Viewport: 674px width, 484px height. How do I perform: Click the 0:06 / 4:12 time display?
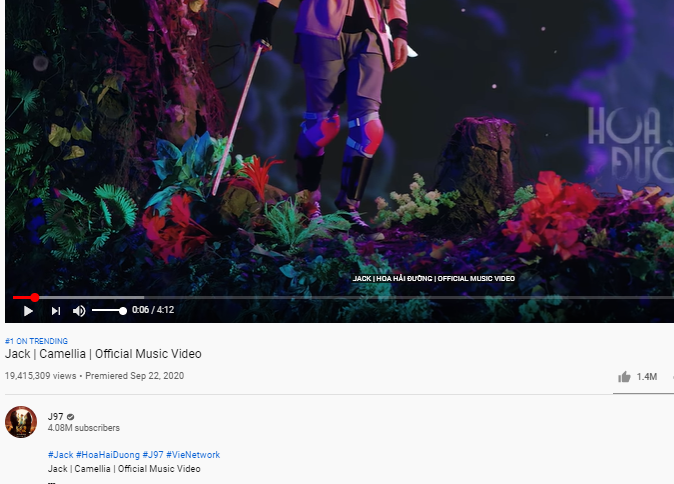[153, 310]
